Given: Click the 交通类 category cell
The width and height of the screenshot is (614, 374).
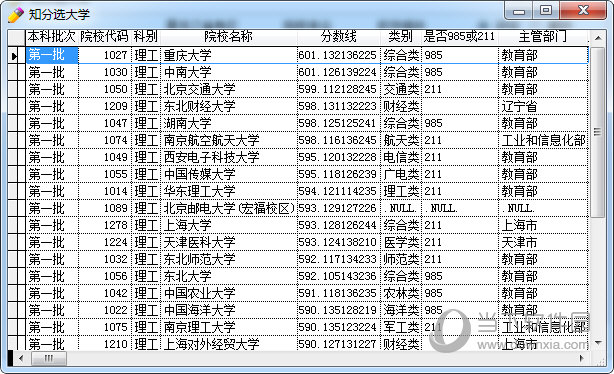Looking at the screenshot, I should [401, 89].
